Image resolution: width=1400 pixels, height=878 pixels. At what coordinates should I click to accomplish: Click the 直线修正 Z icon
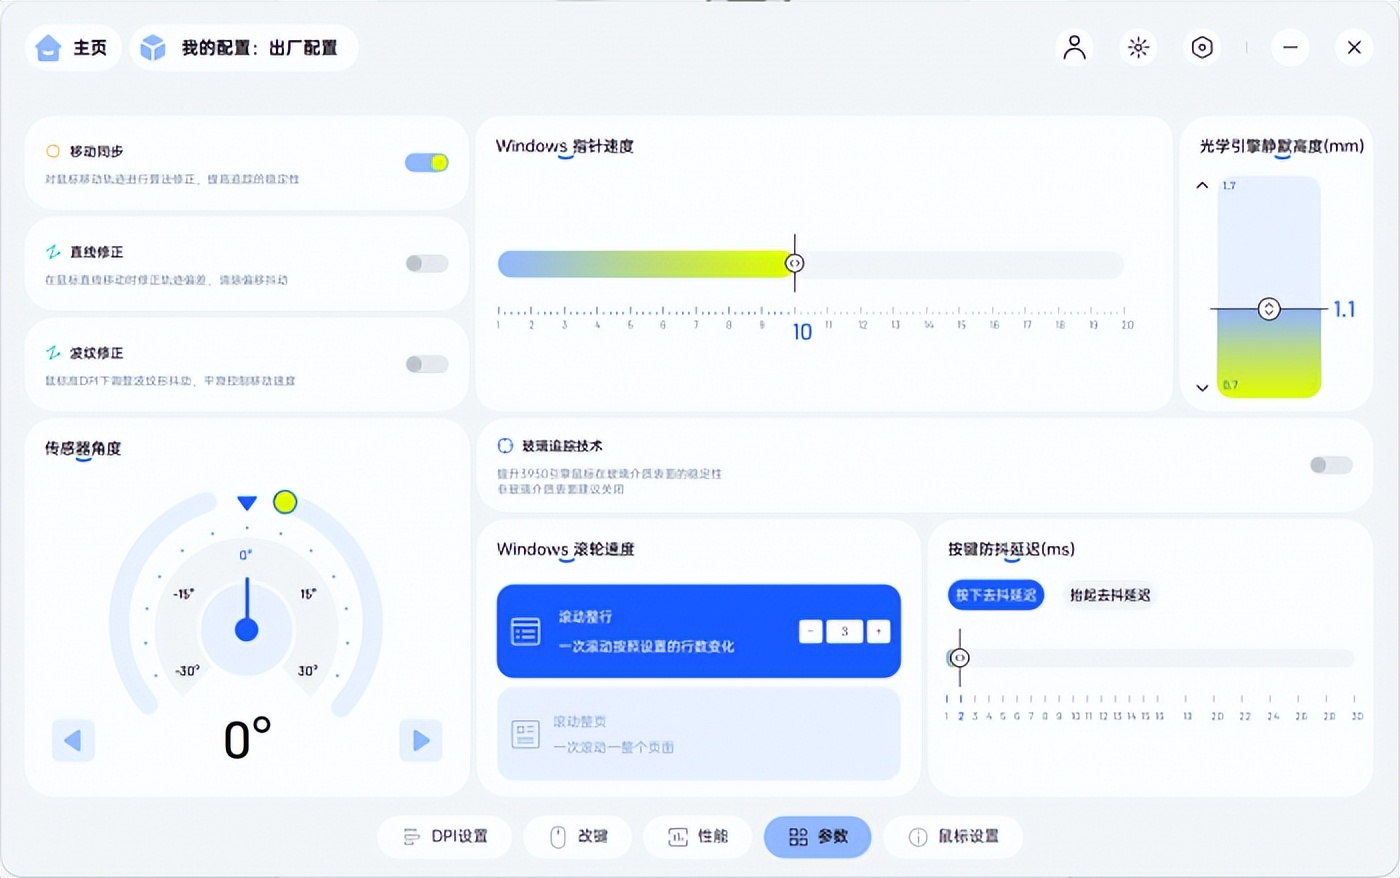pyautogui.click(x=52, y=252)
